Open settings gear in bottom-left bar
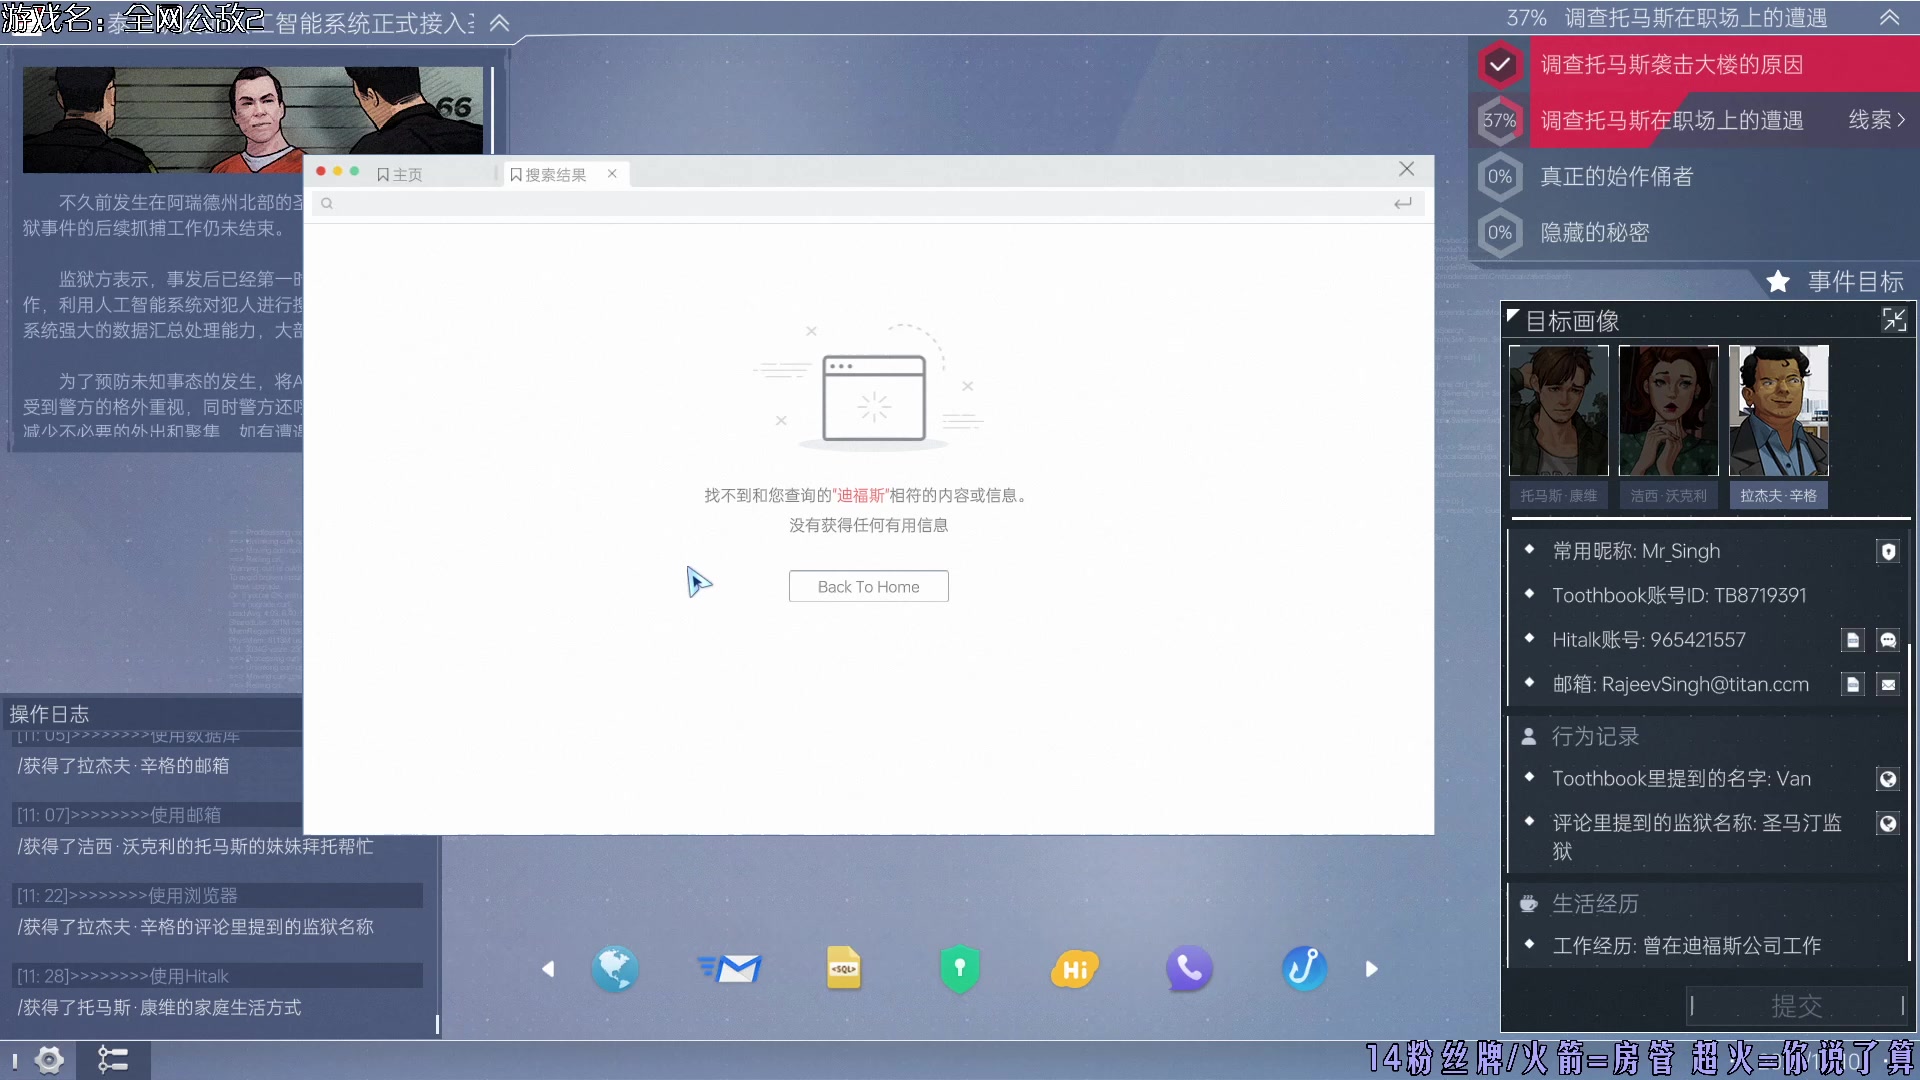This screenshot has width=1920, height=1080. (49, 1059)
